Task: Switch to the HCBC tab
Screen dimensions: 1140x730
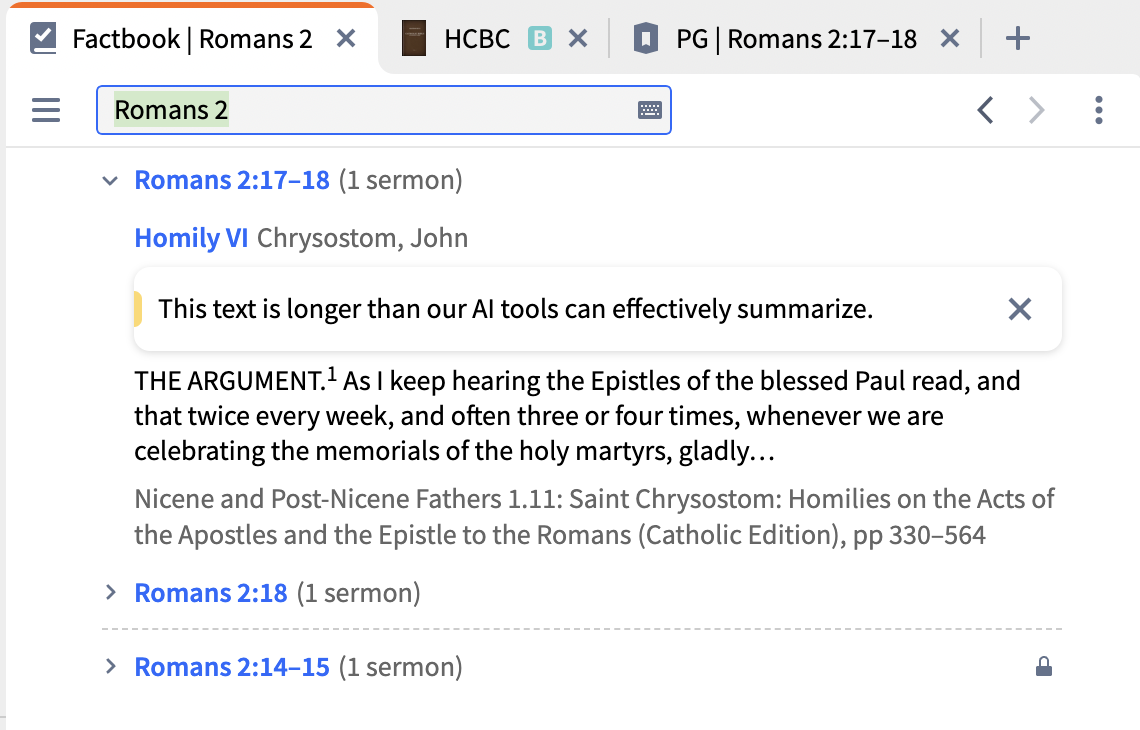Action: pyautogui.click(x=477, y=39)
